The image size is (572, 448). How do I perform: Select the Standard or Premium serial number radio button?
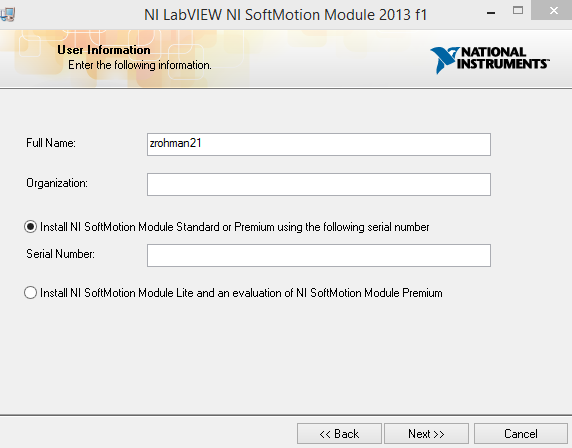pyautogui.click(x=30, y=227)
